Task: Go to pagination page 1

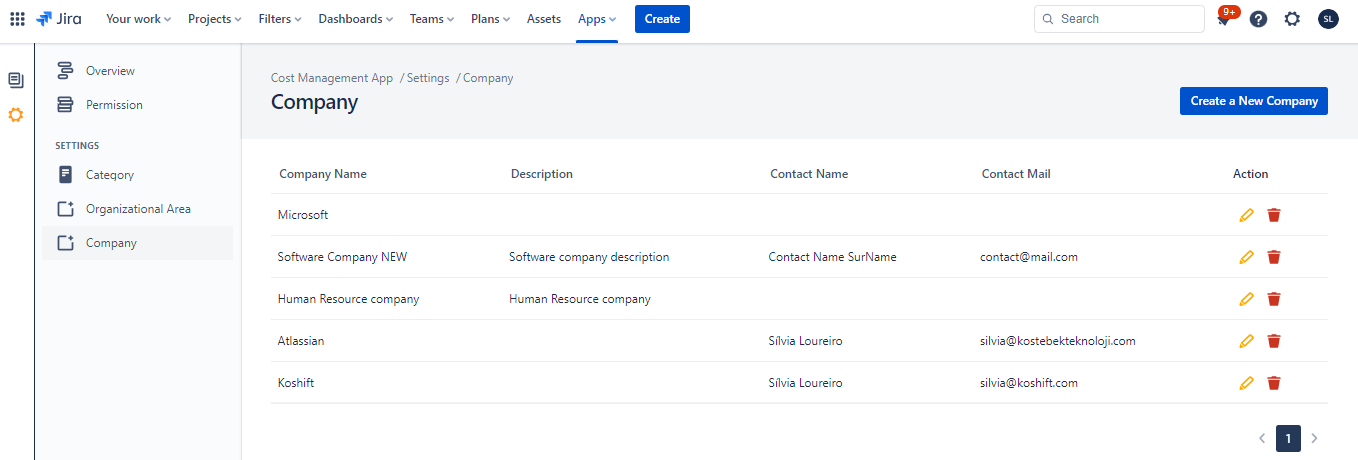Action: click(1288, 438)
